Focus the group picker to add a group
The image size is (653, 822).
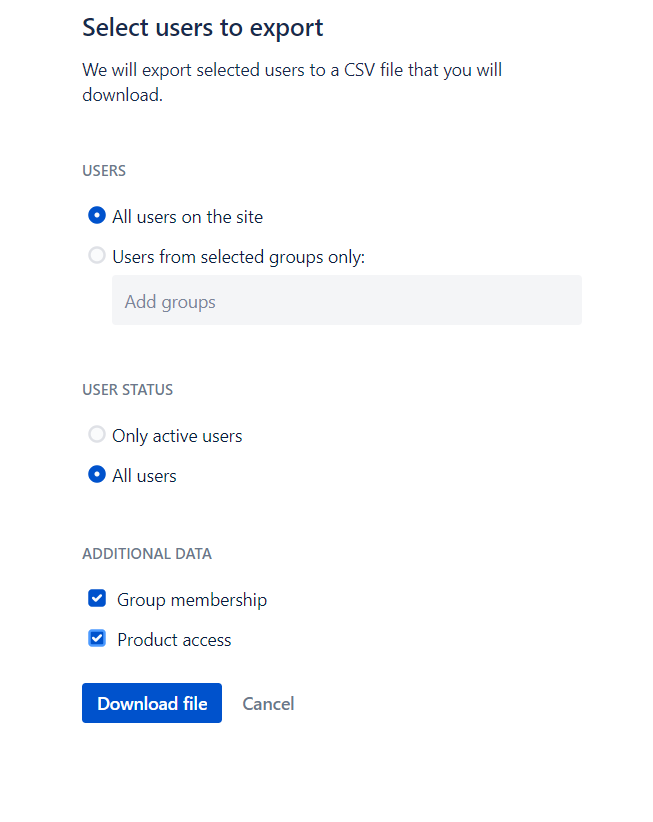point(346,300)
